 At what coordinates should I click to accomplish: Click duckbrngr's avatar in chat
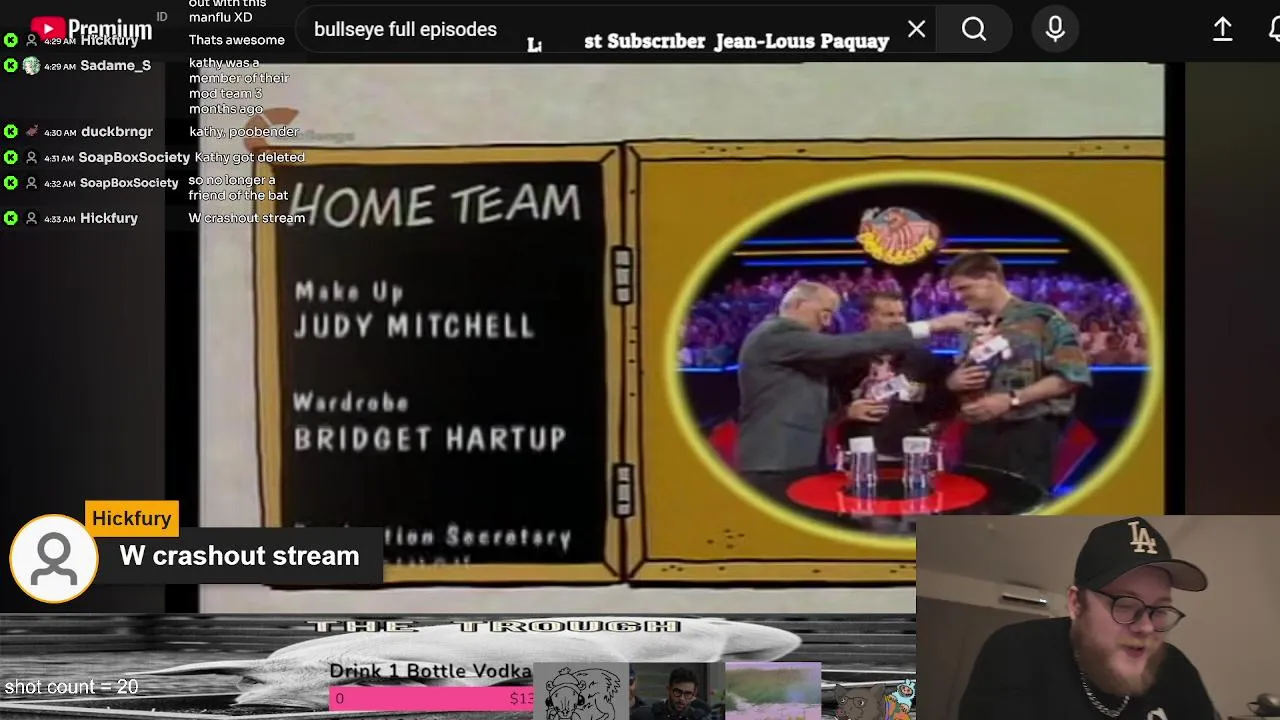point(31,132)
